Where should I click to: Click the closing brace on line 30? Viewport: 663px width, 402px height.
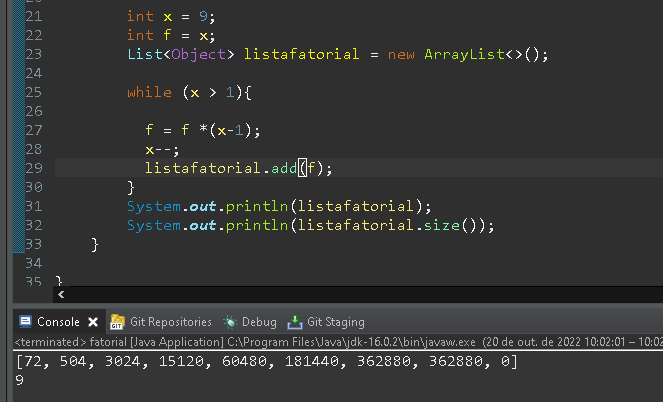click(131, 187)
